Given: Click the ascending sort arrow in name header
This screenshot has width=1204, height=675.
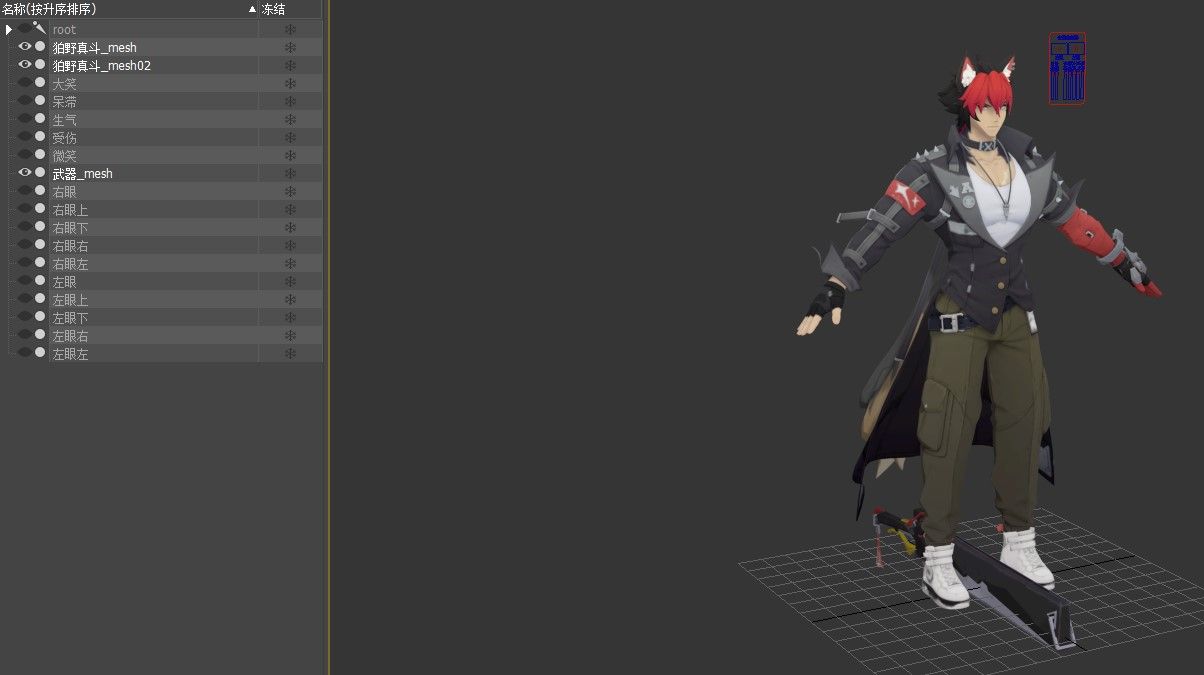Looking at the screenshot, I should pyautogui.click(x=252, y=9).
